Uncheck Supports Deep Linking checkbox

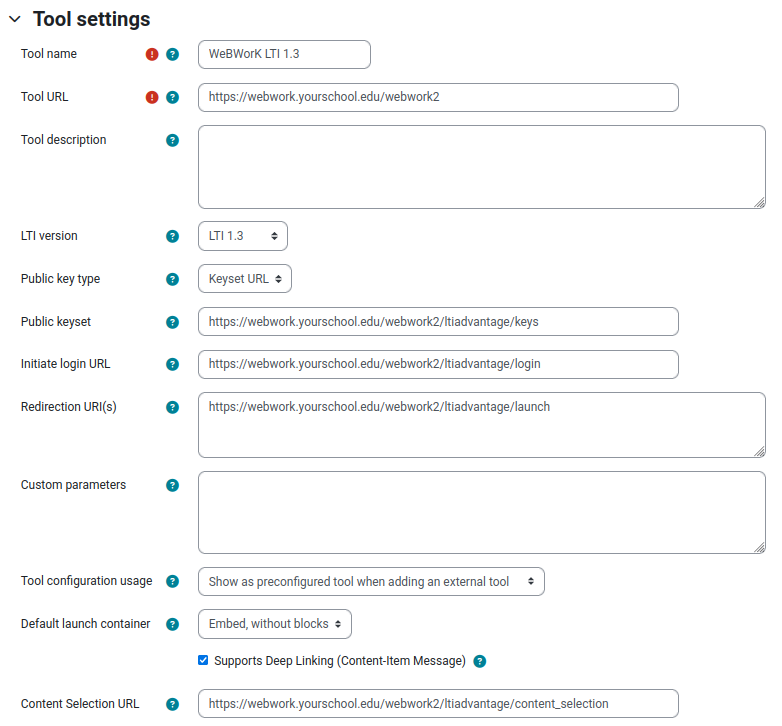[x=203, y=660]
